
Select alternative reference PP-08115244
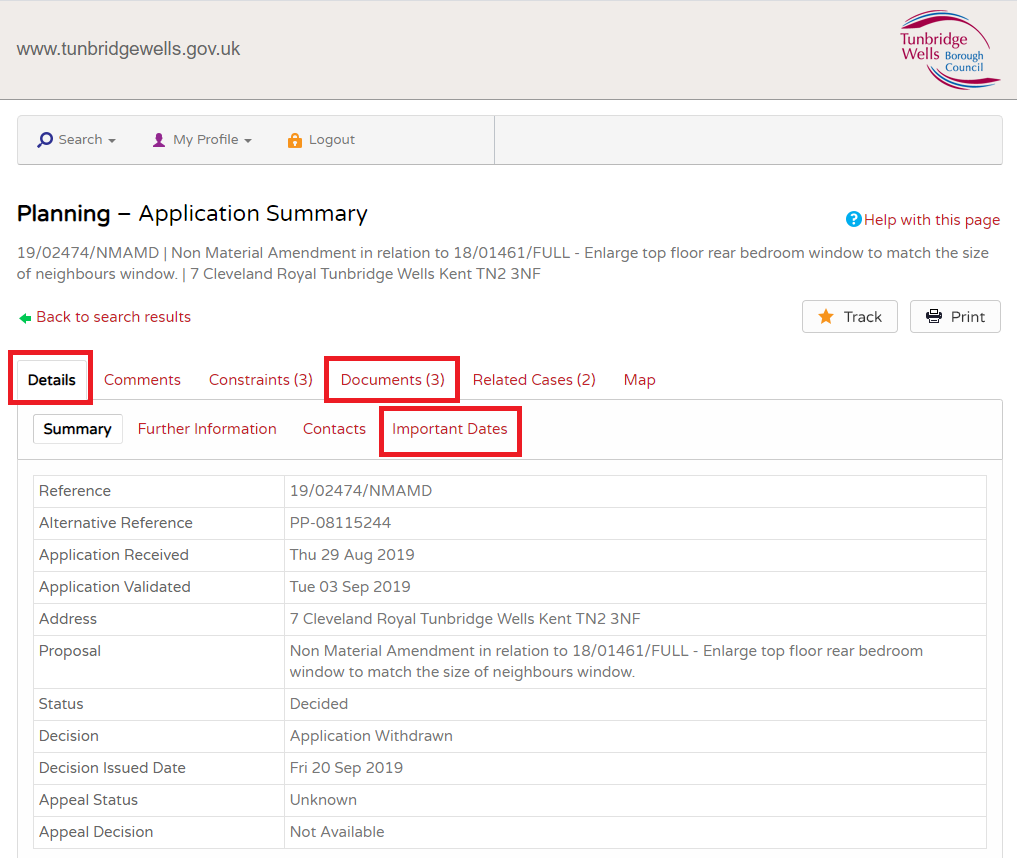(x=341, y=523)
